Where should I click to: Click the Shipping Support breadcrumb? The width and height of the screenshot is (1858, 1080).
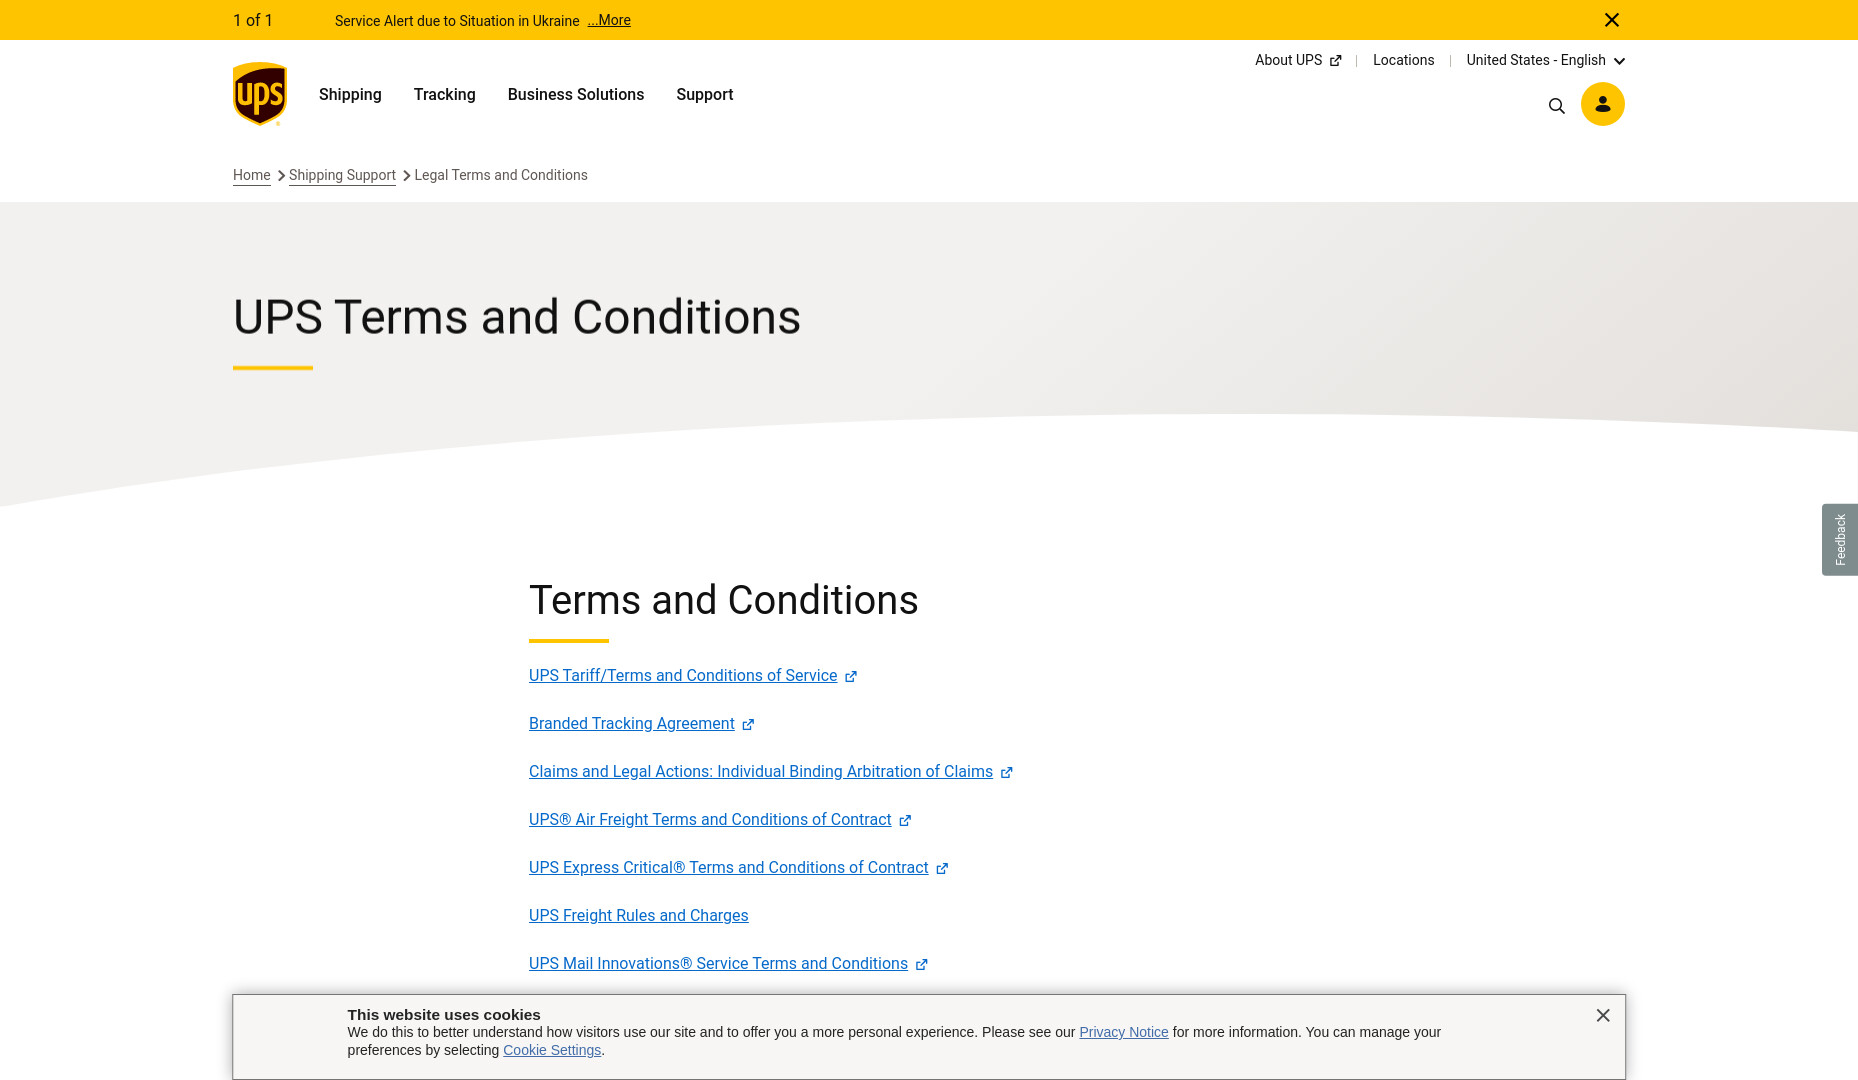[x=342, y=175]
